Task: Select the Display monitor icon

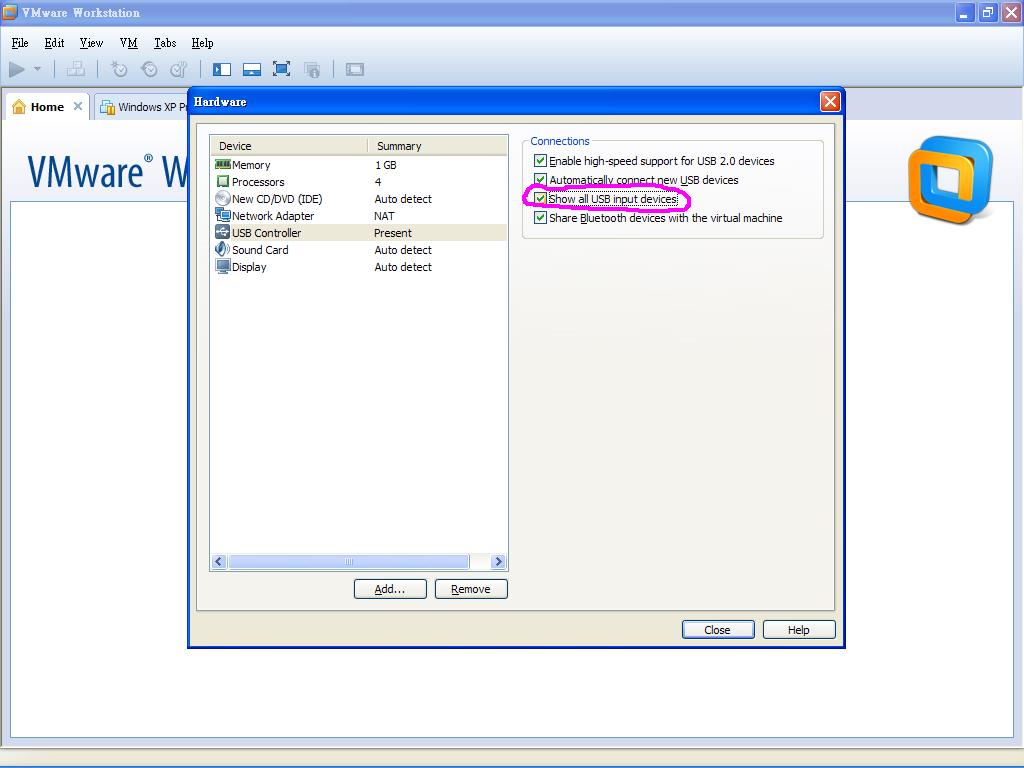Action: 223,266
